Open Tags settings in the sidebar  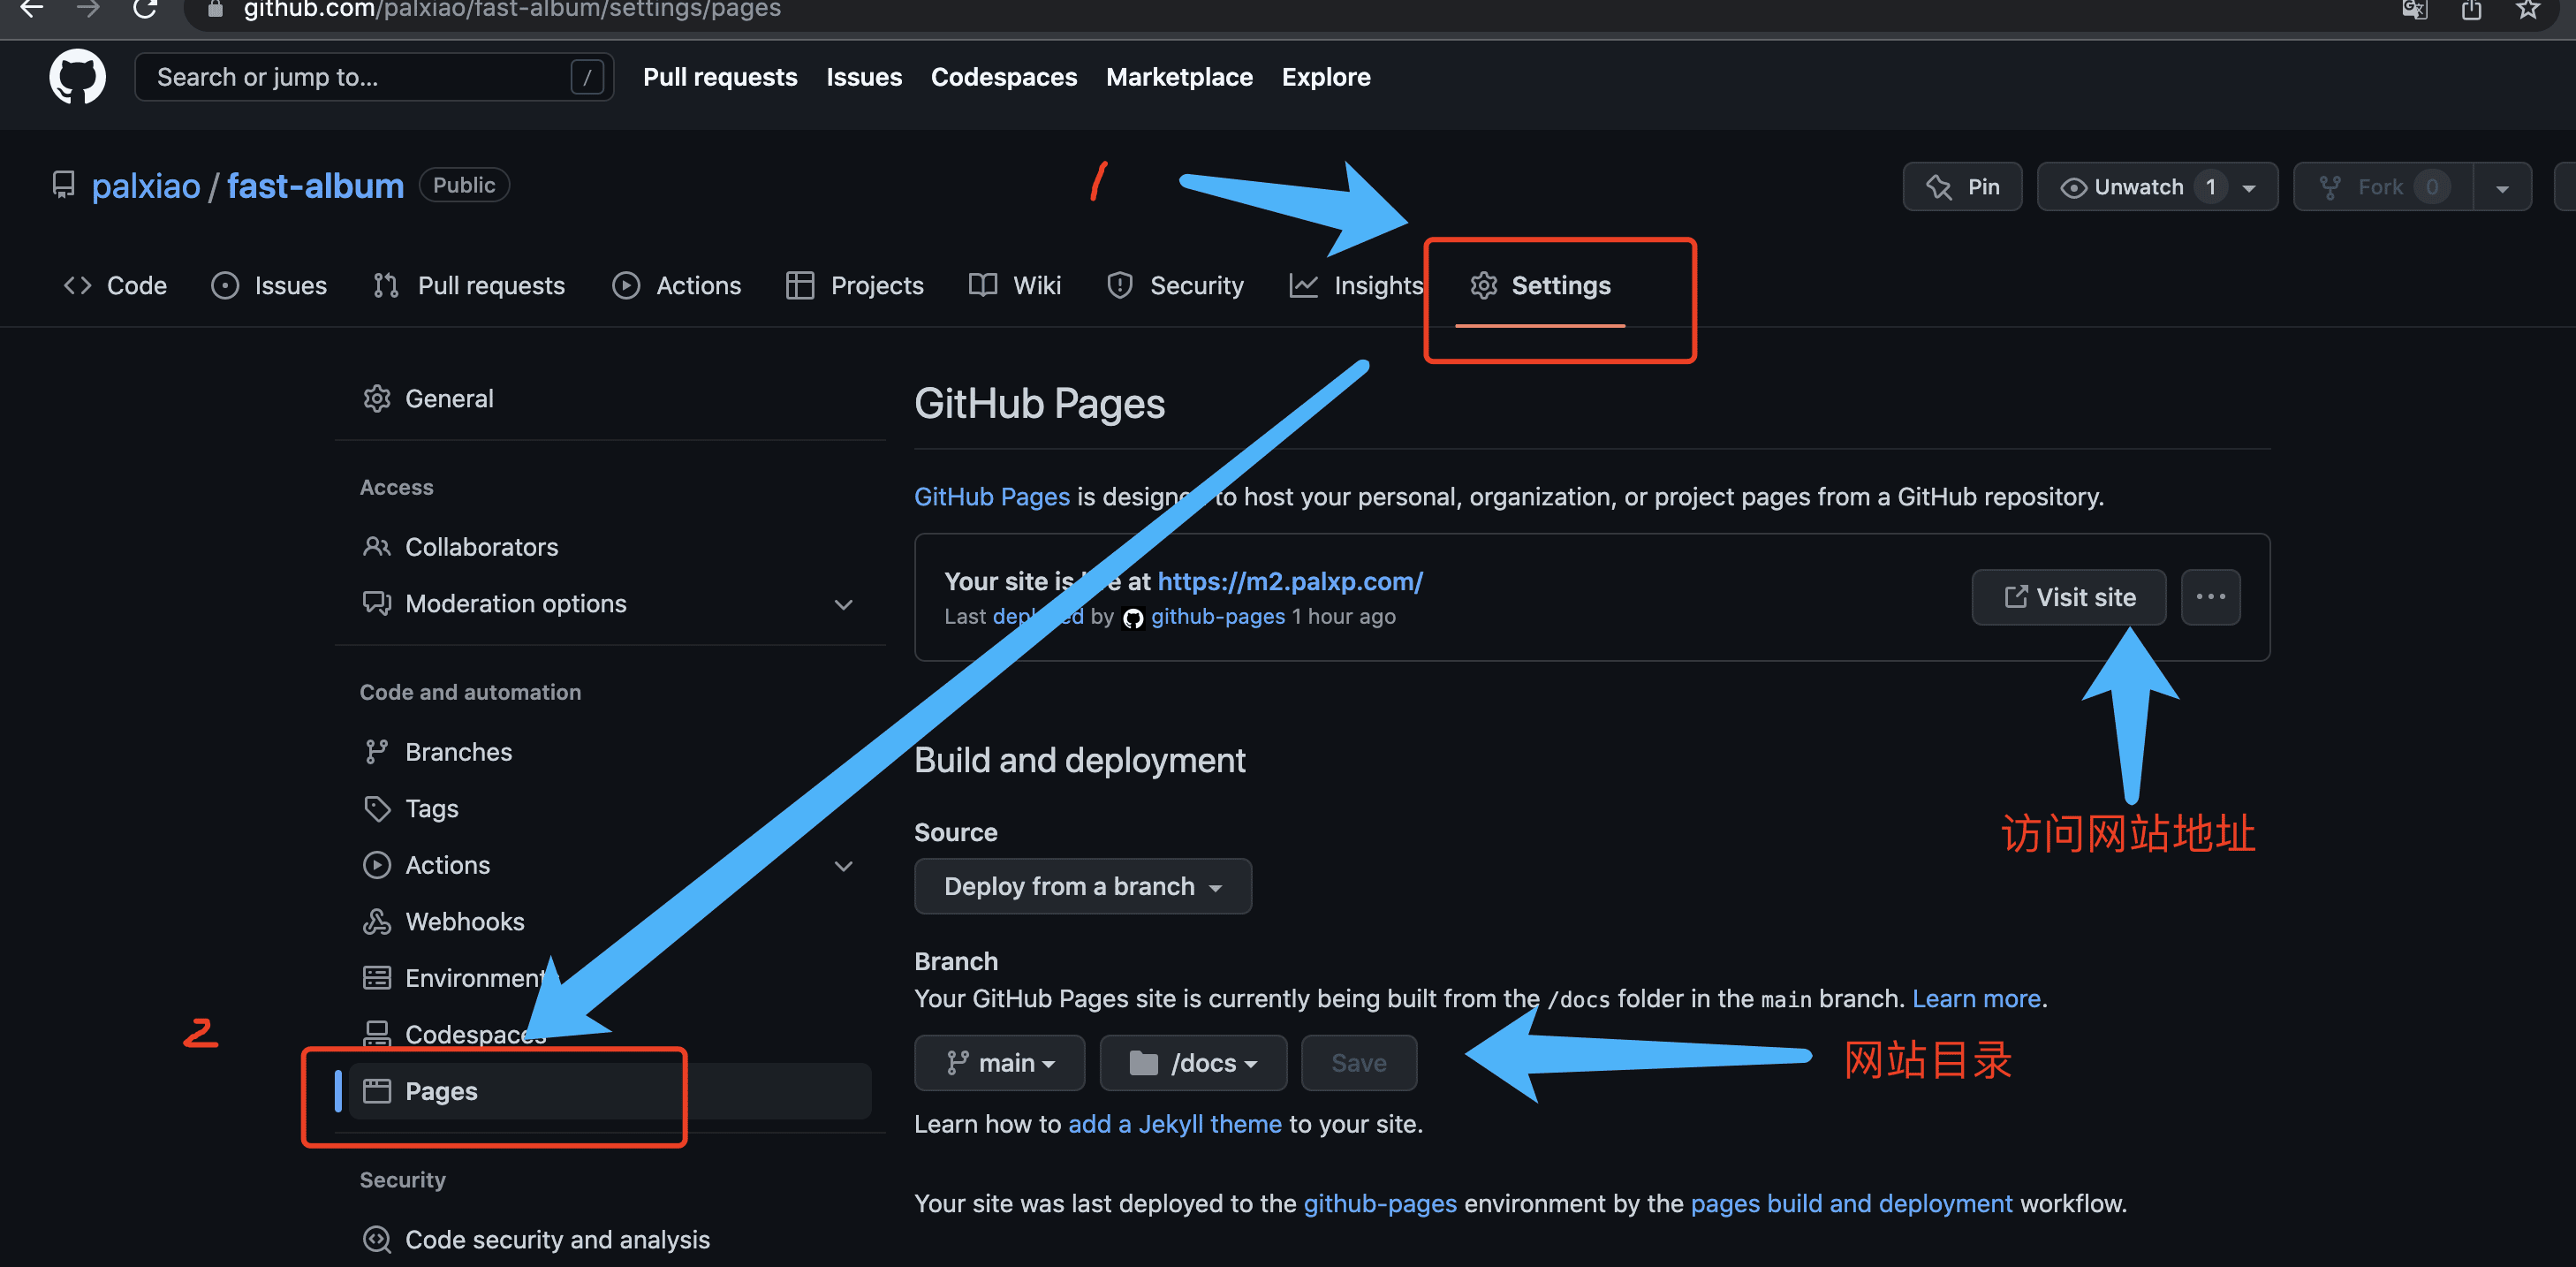click(x=610, y=809)
